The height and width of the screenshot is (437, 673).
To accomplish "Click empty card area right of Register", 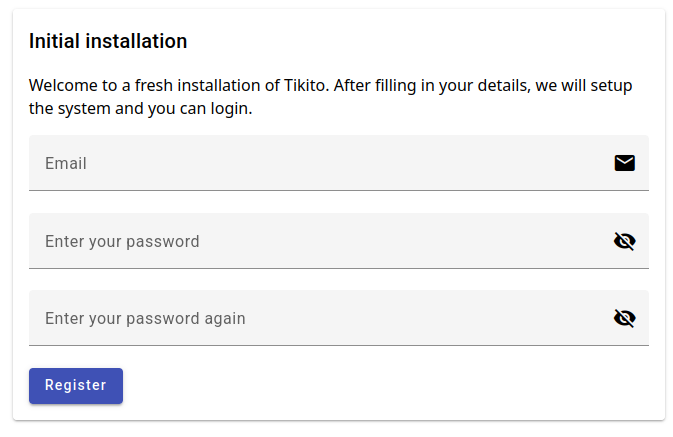I will coord(386,385).
